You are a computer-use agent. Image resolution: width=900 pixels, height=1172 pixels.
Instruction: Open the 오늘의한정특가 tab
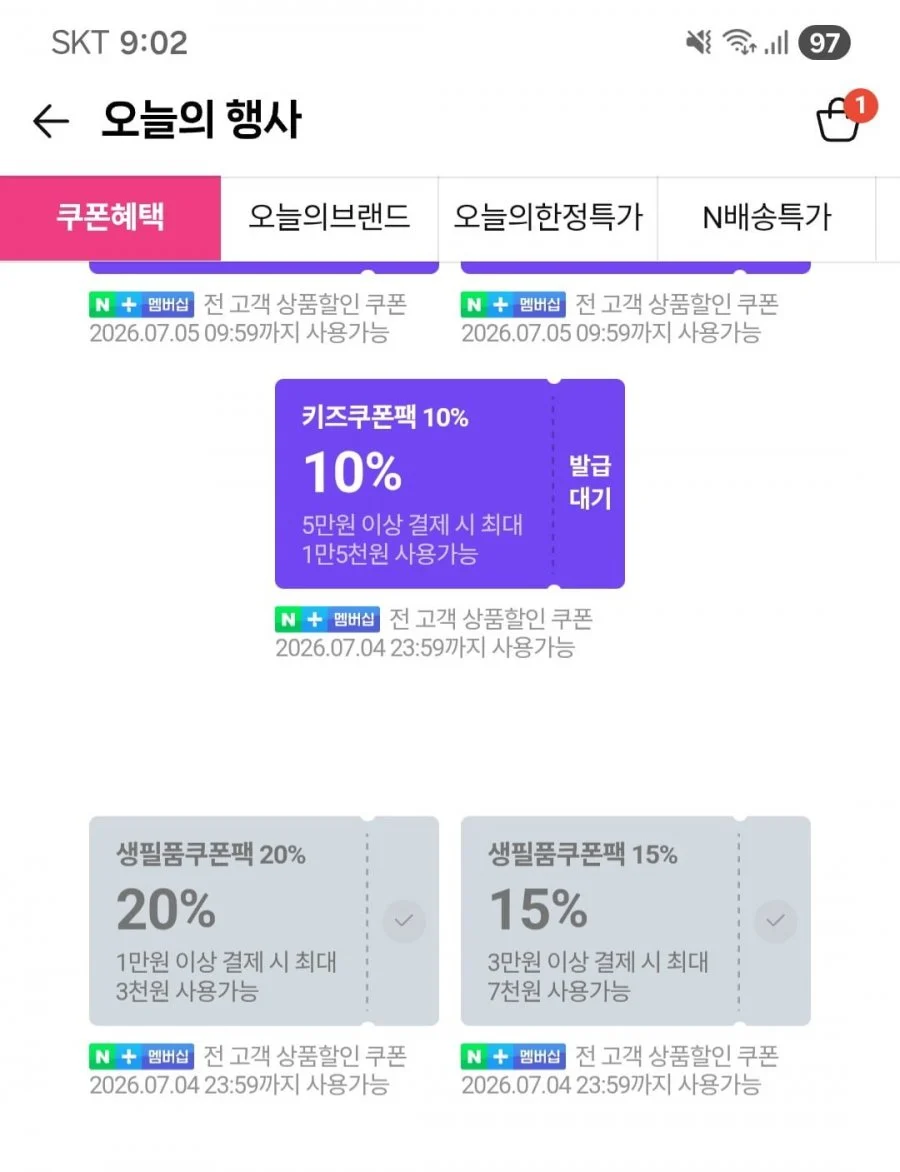548,218
